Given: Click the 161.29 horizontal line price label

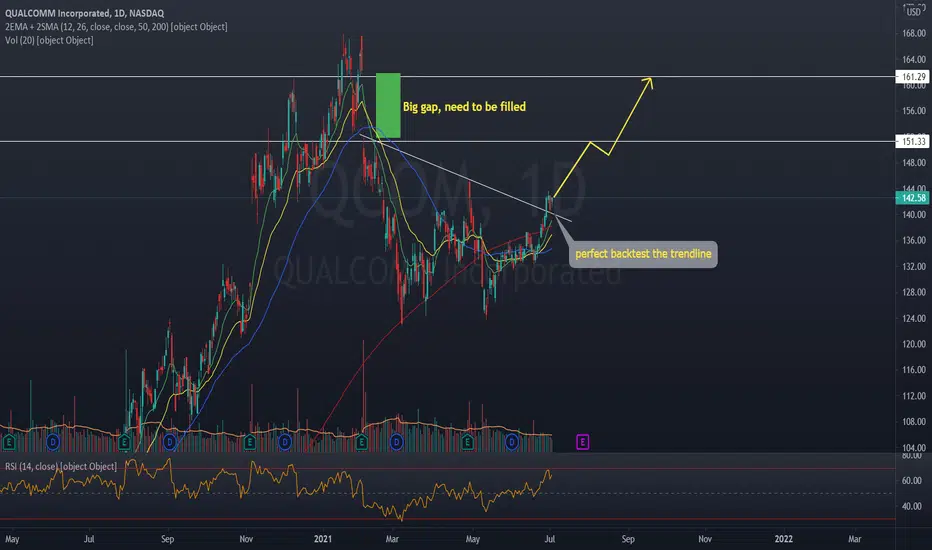Looking at the screenshot, I should point(913,77).
